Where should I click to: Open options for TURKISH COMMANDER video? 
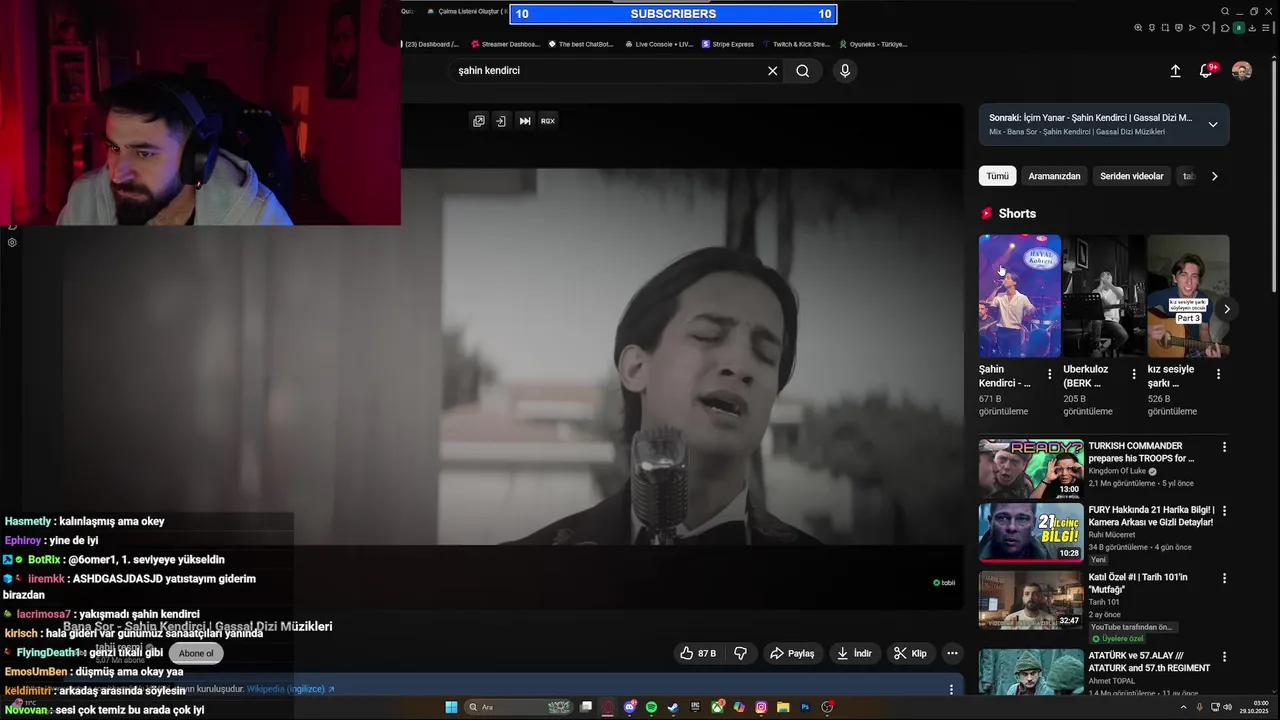tap(1224, 447)
